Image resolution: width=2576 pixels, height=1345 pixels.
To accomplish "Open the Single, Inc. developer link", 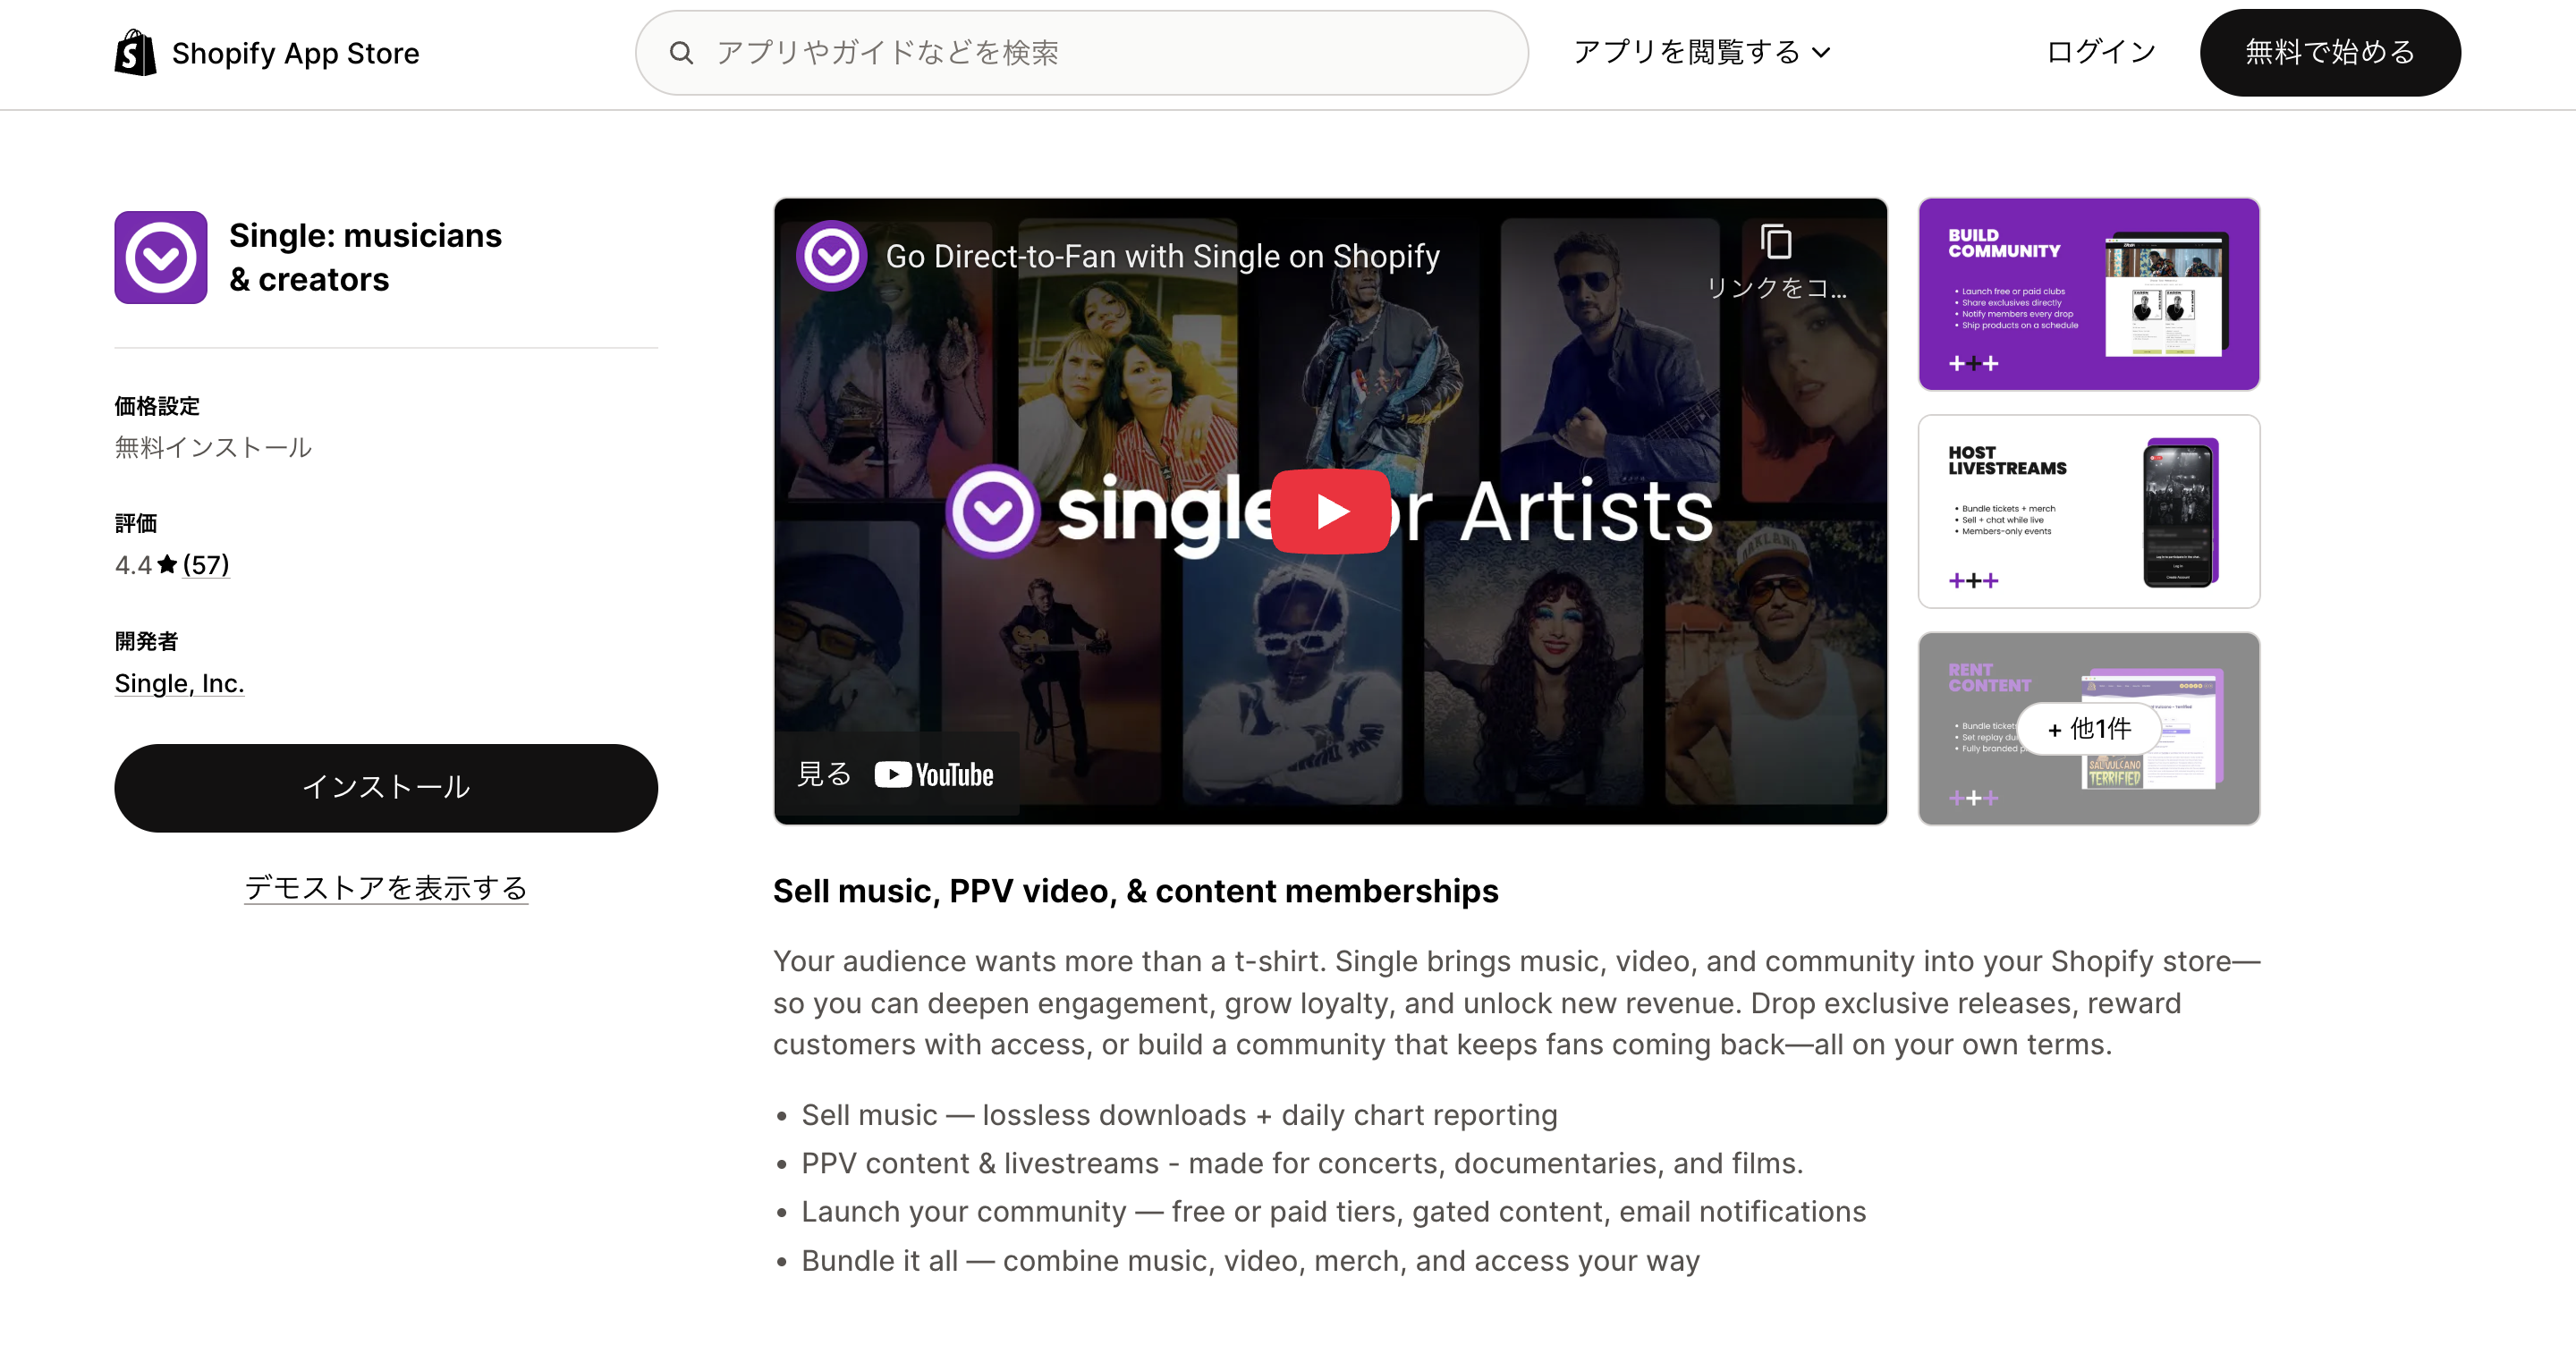I will pos(179,683).
